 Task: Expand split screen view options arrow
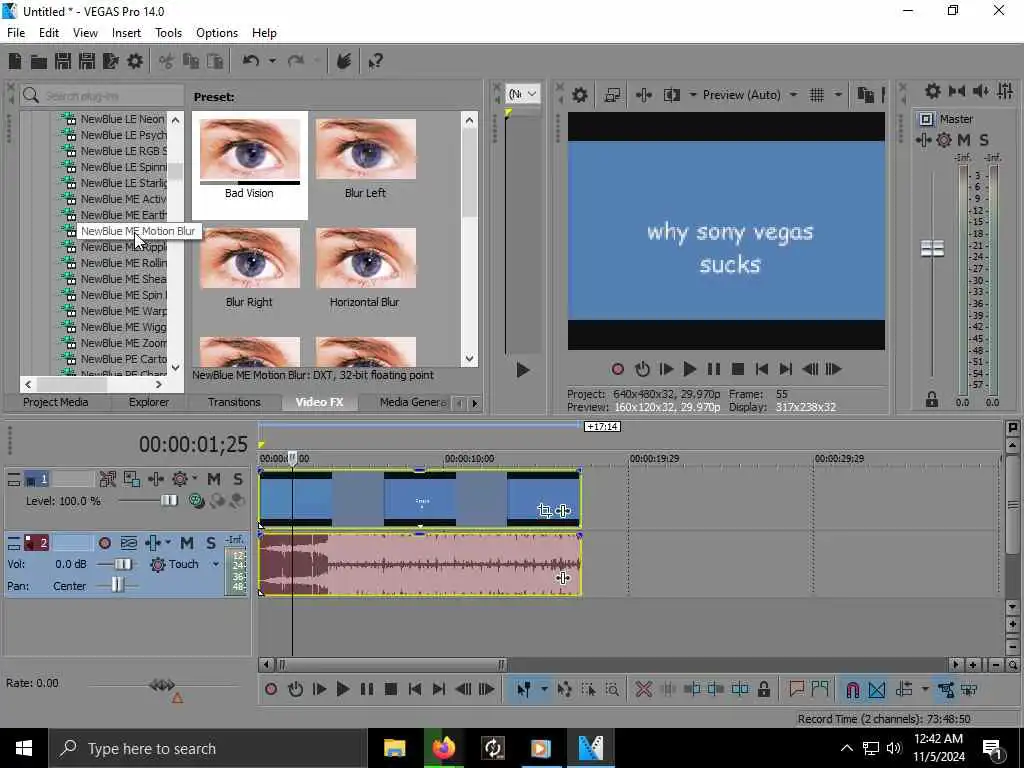693,95
